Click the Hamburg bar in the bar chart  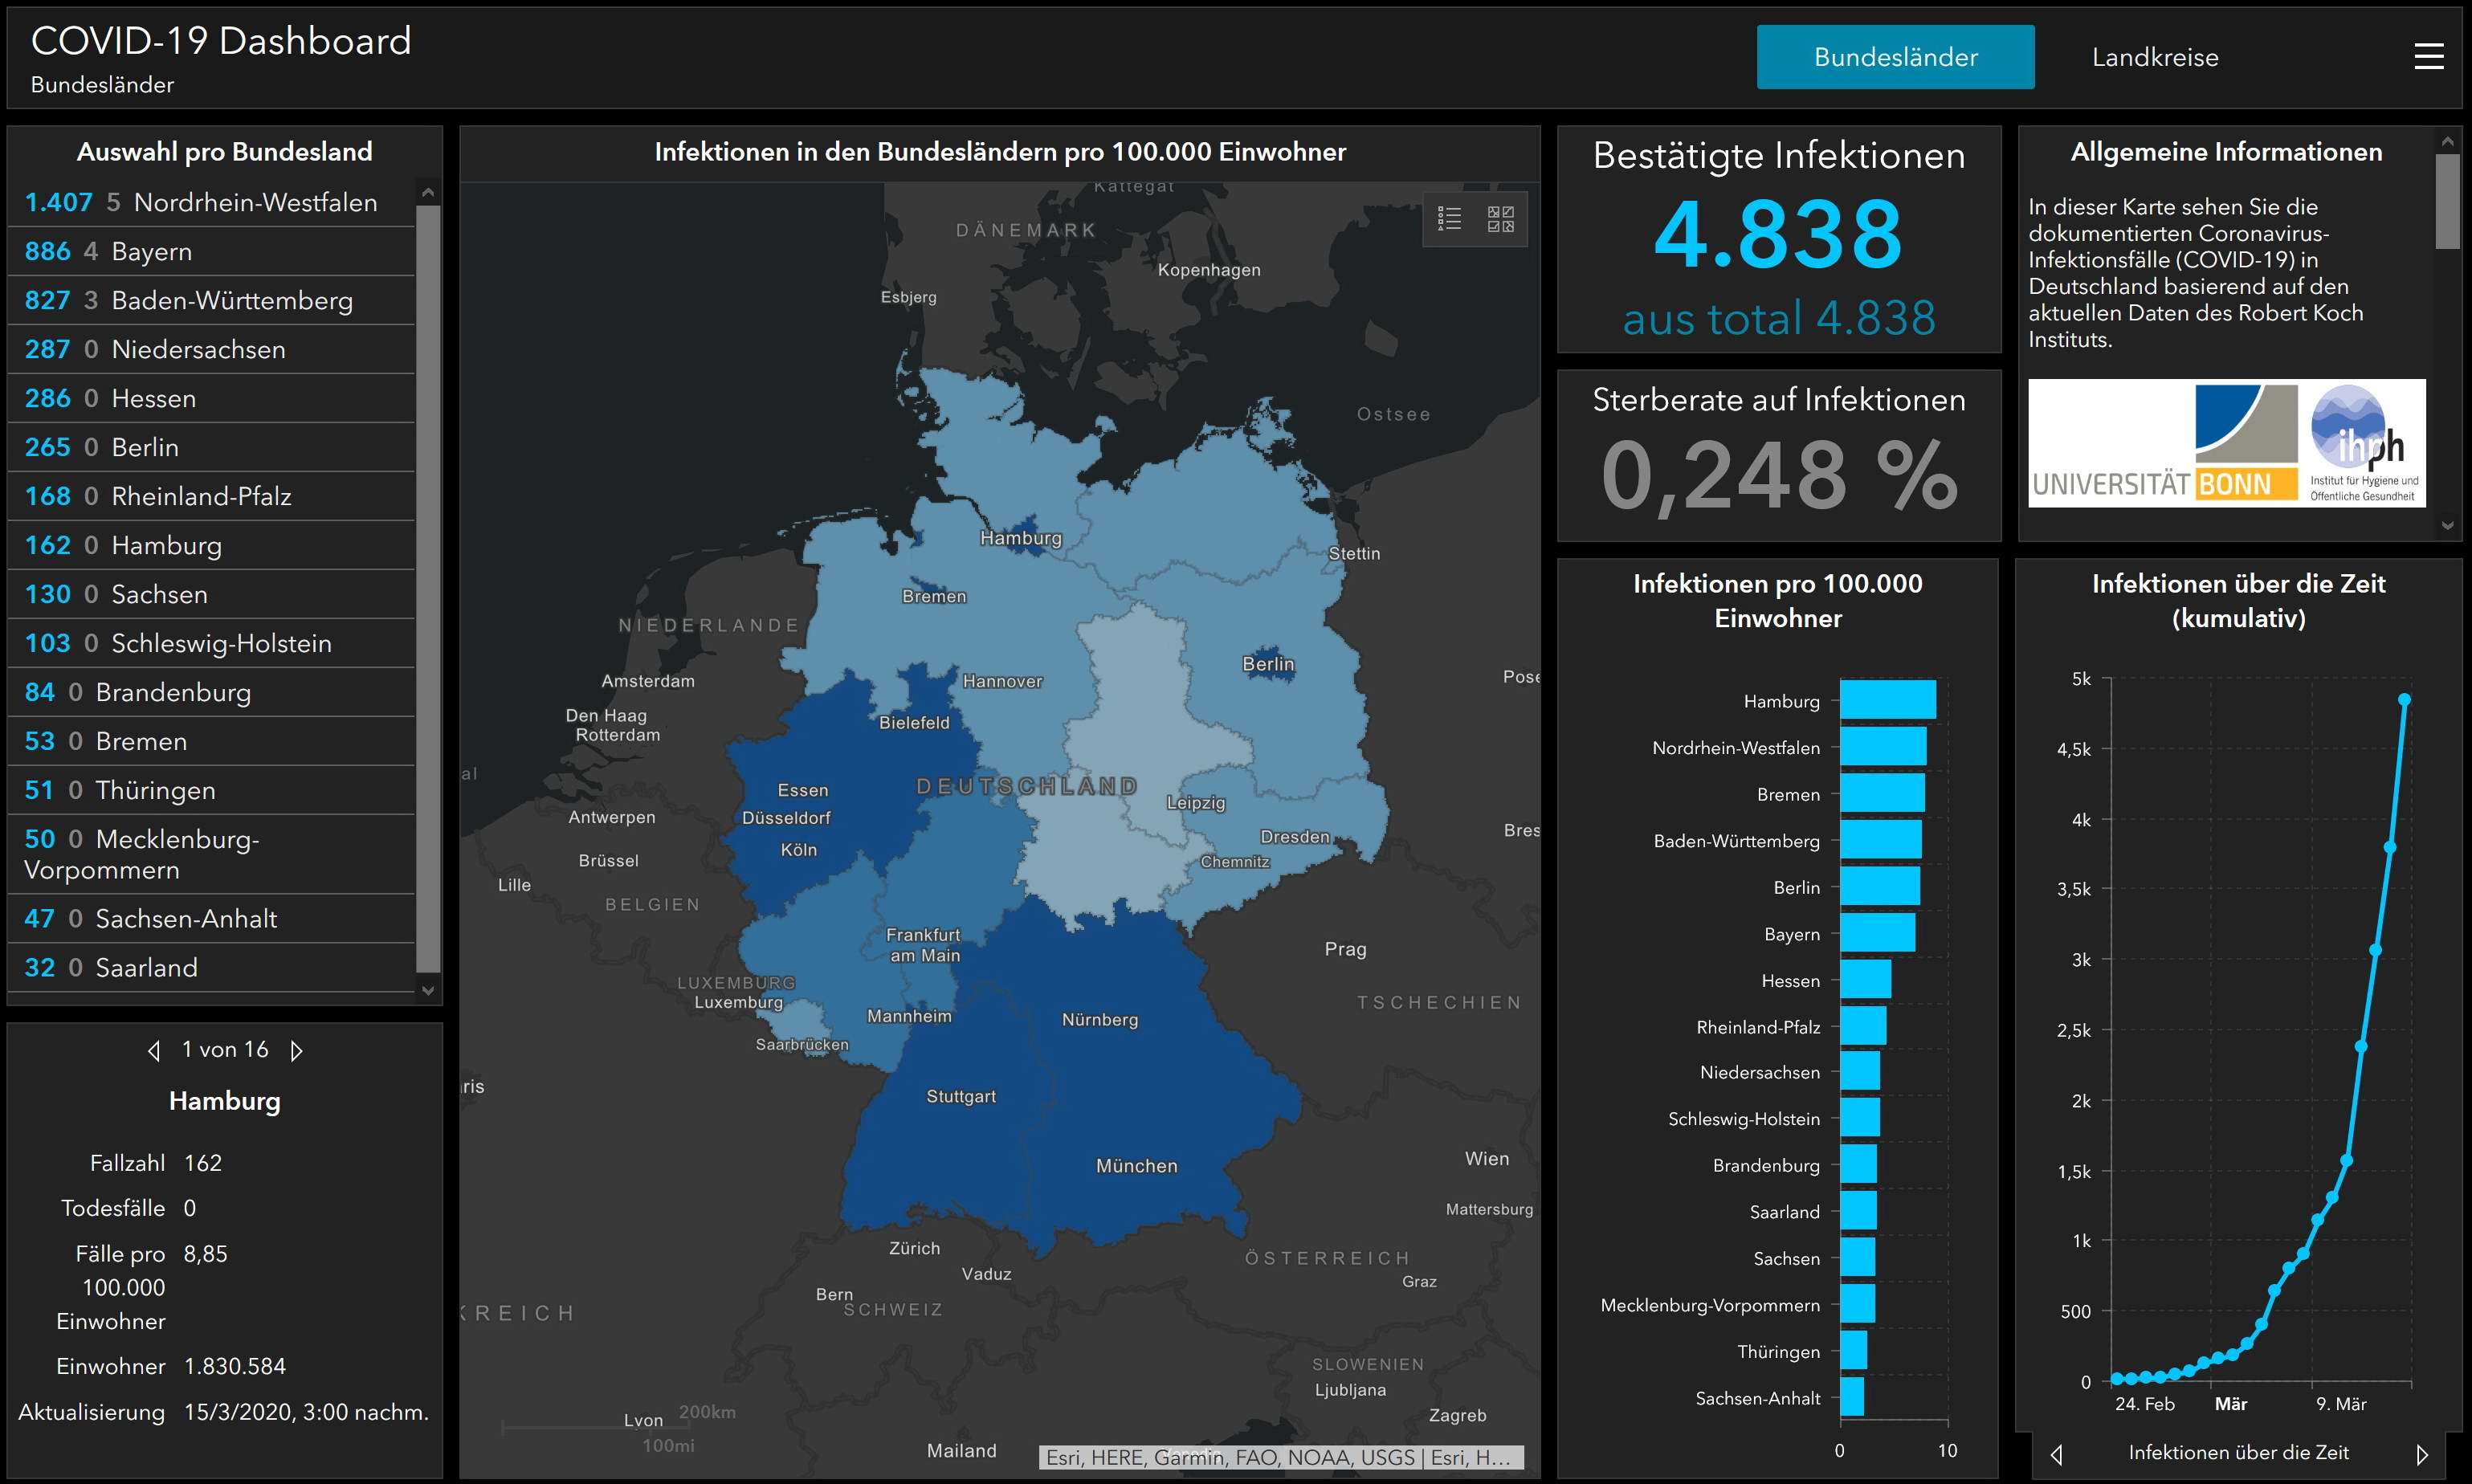pyautogui.click(x=1887, y=700)
